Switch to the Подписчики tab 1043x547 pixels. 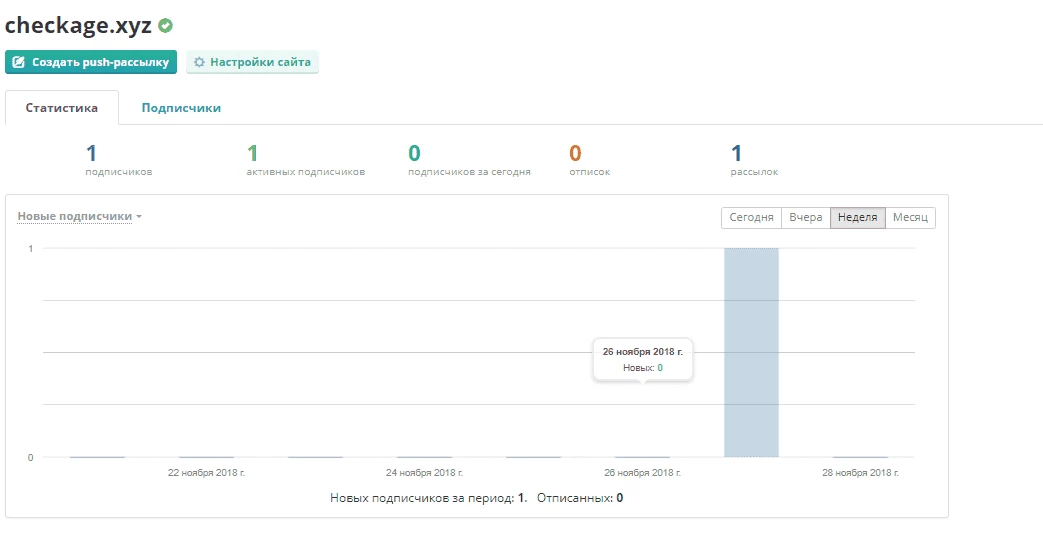point(181,108)
